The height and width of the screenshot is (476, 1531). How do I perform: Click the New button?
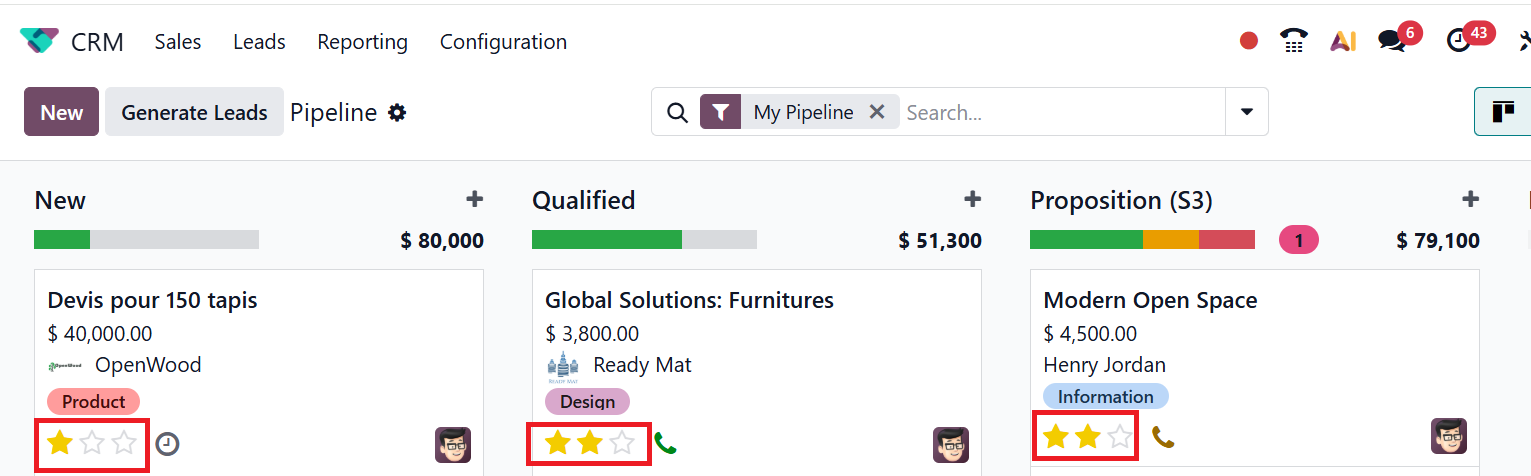pos(61,112)
